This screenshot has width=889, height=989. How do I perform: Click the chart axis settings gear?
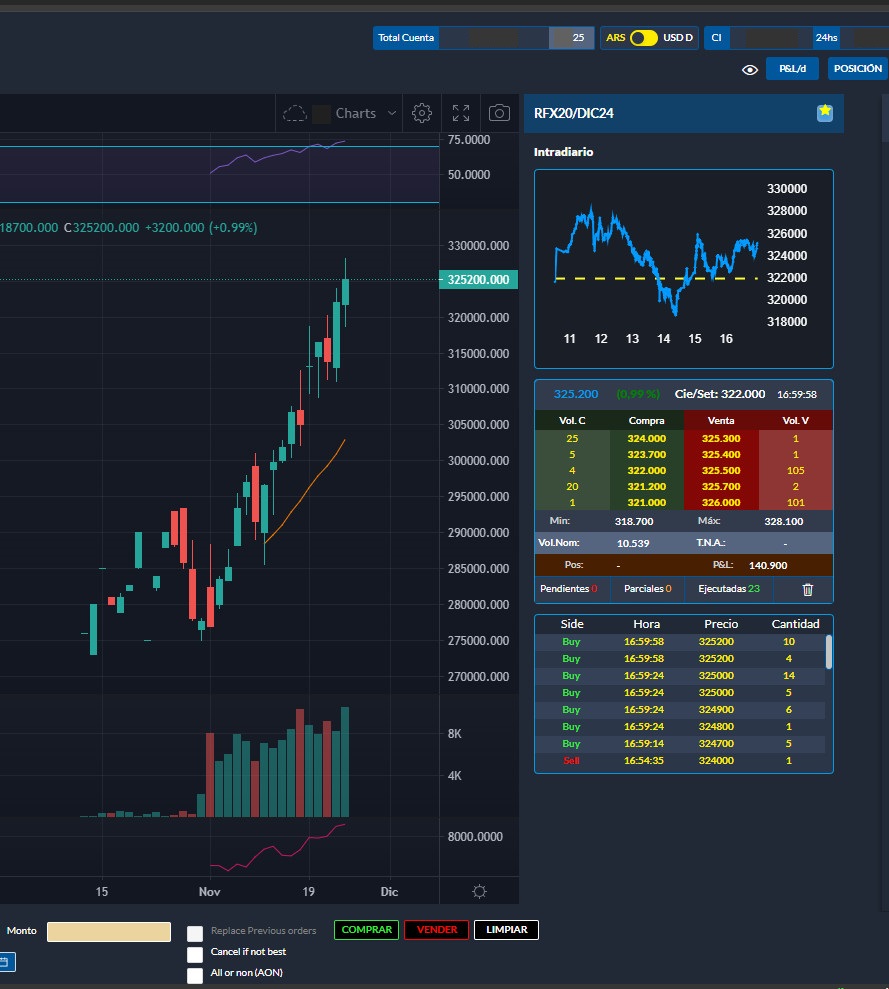point(480,891)
